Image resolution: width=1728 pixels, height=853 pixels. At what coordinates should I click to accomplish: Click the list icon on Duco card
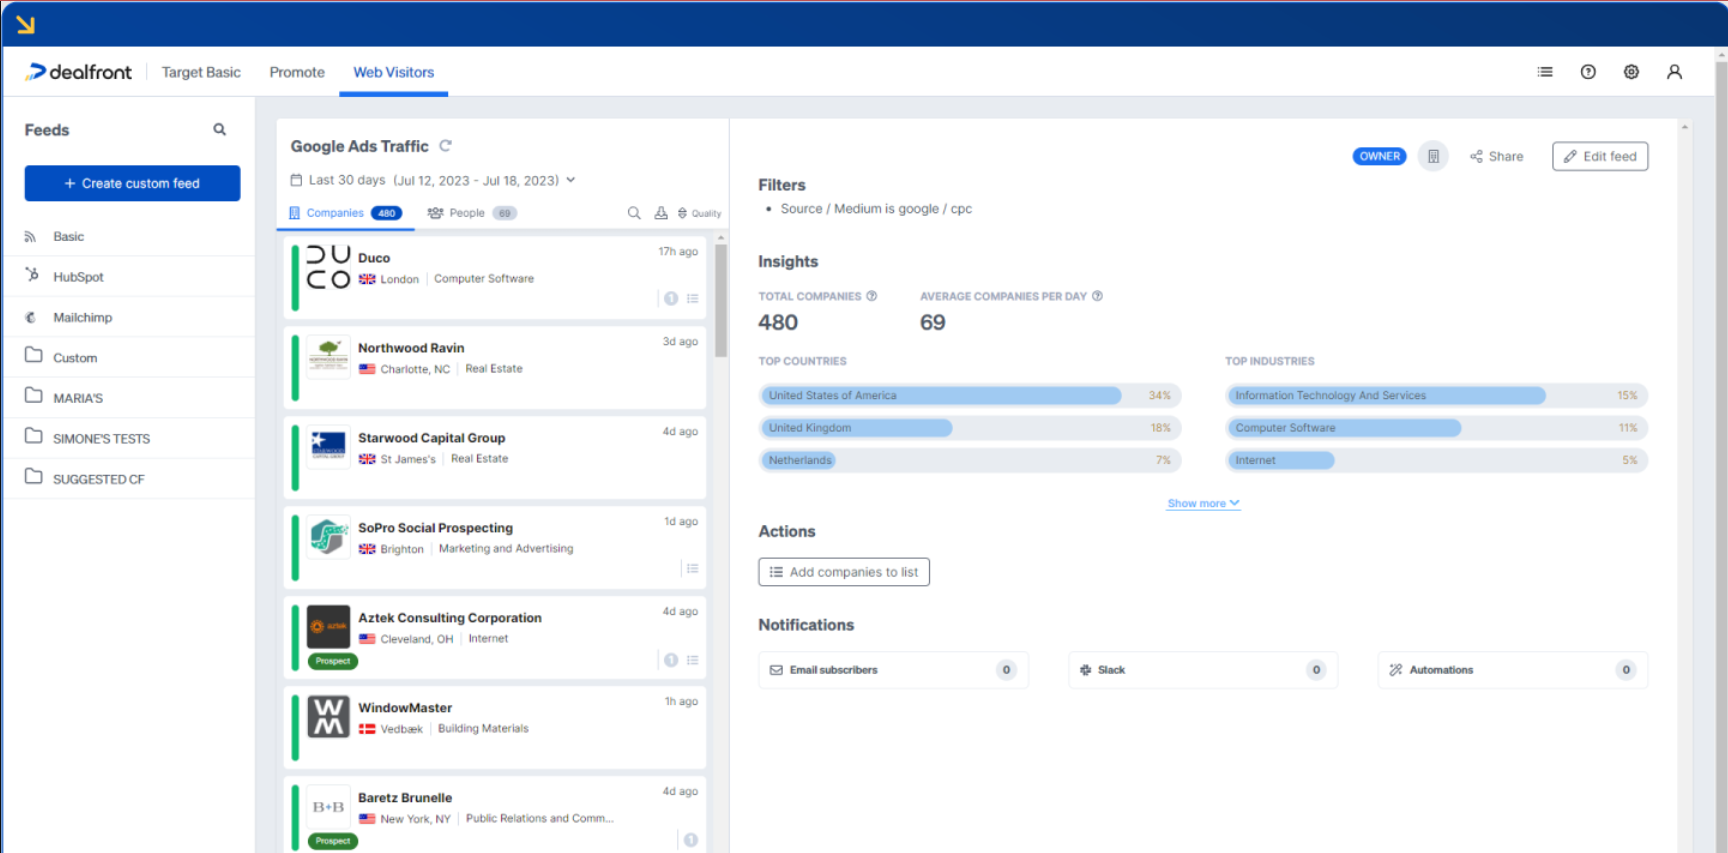(x=692, y=298)
